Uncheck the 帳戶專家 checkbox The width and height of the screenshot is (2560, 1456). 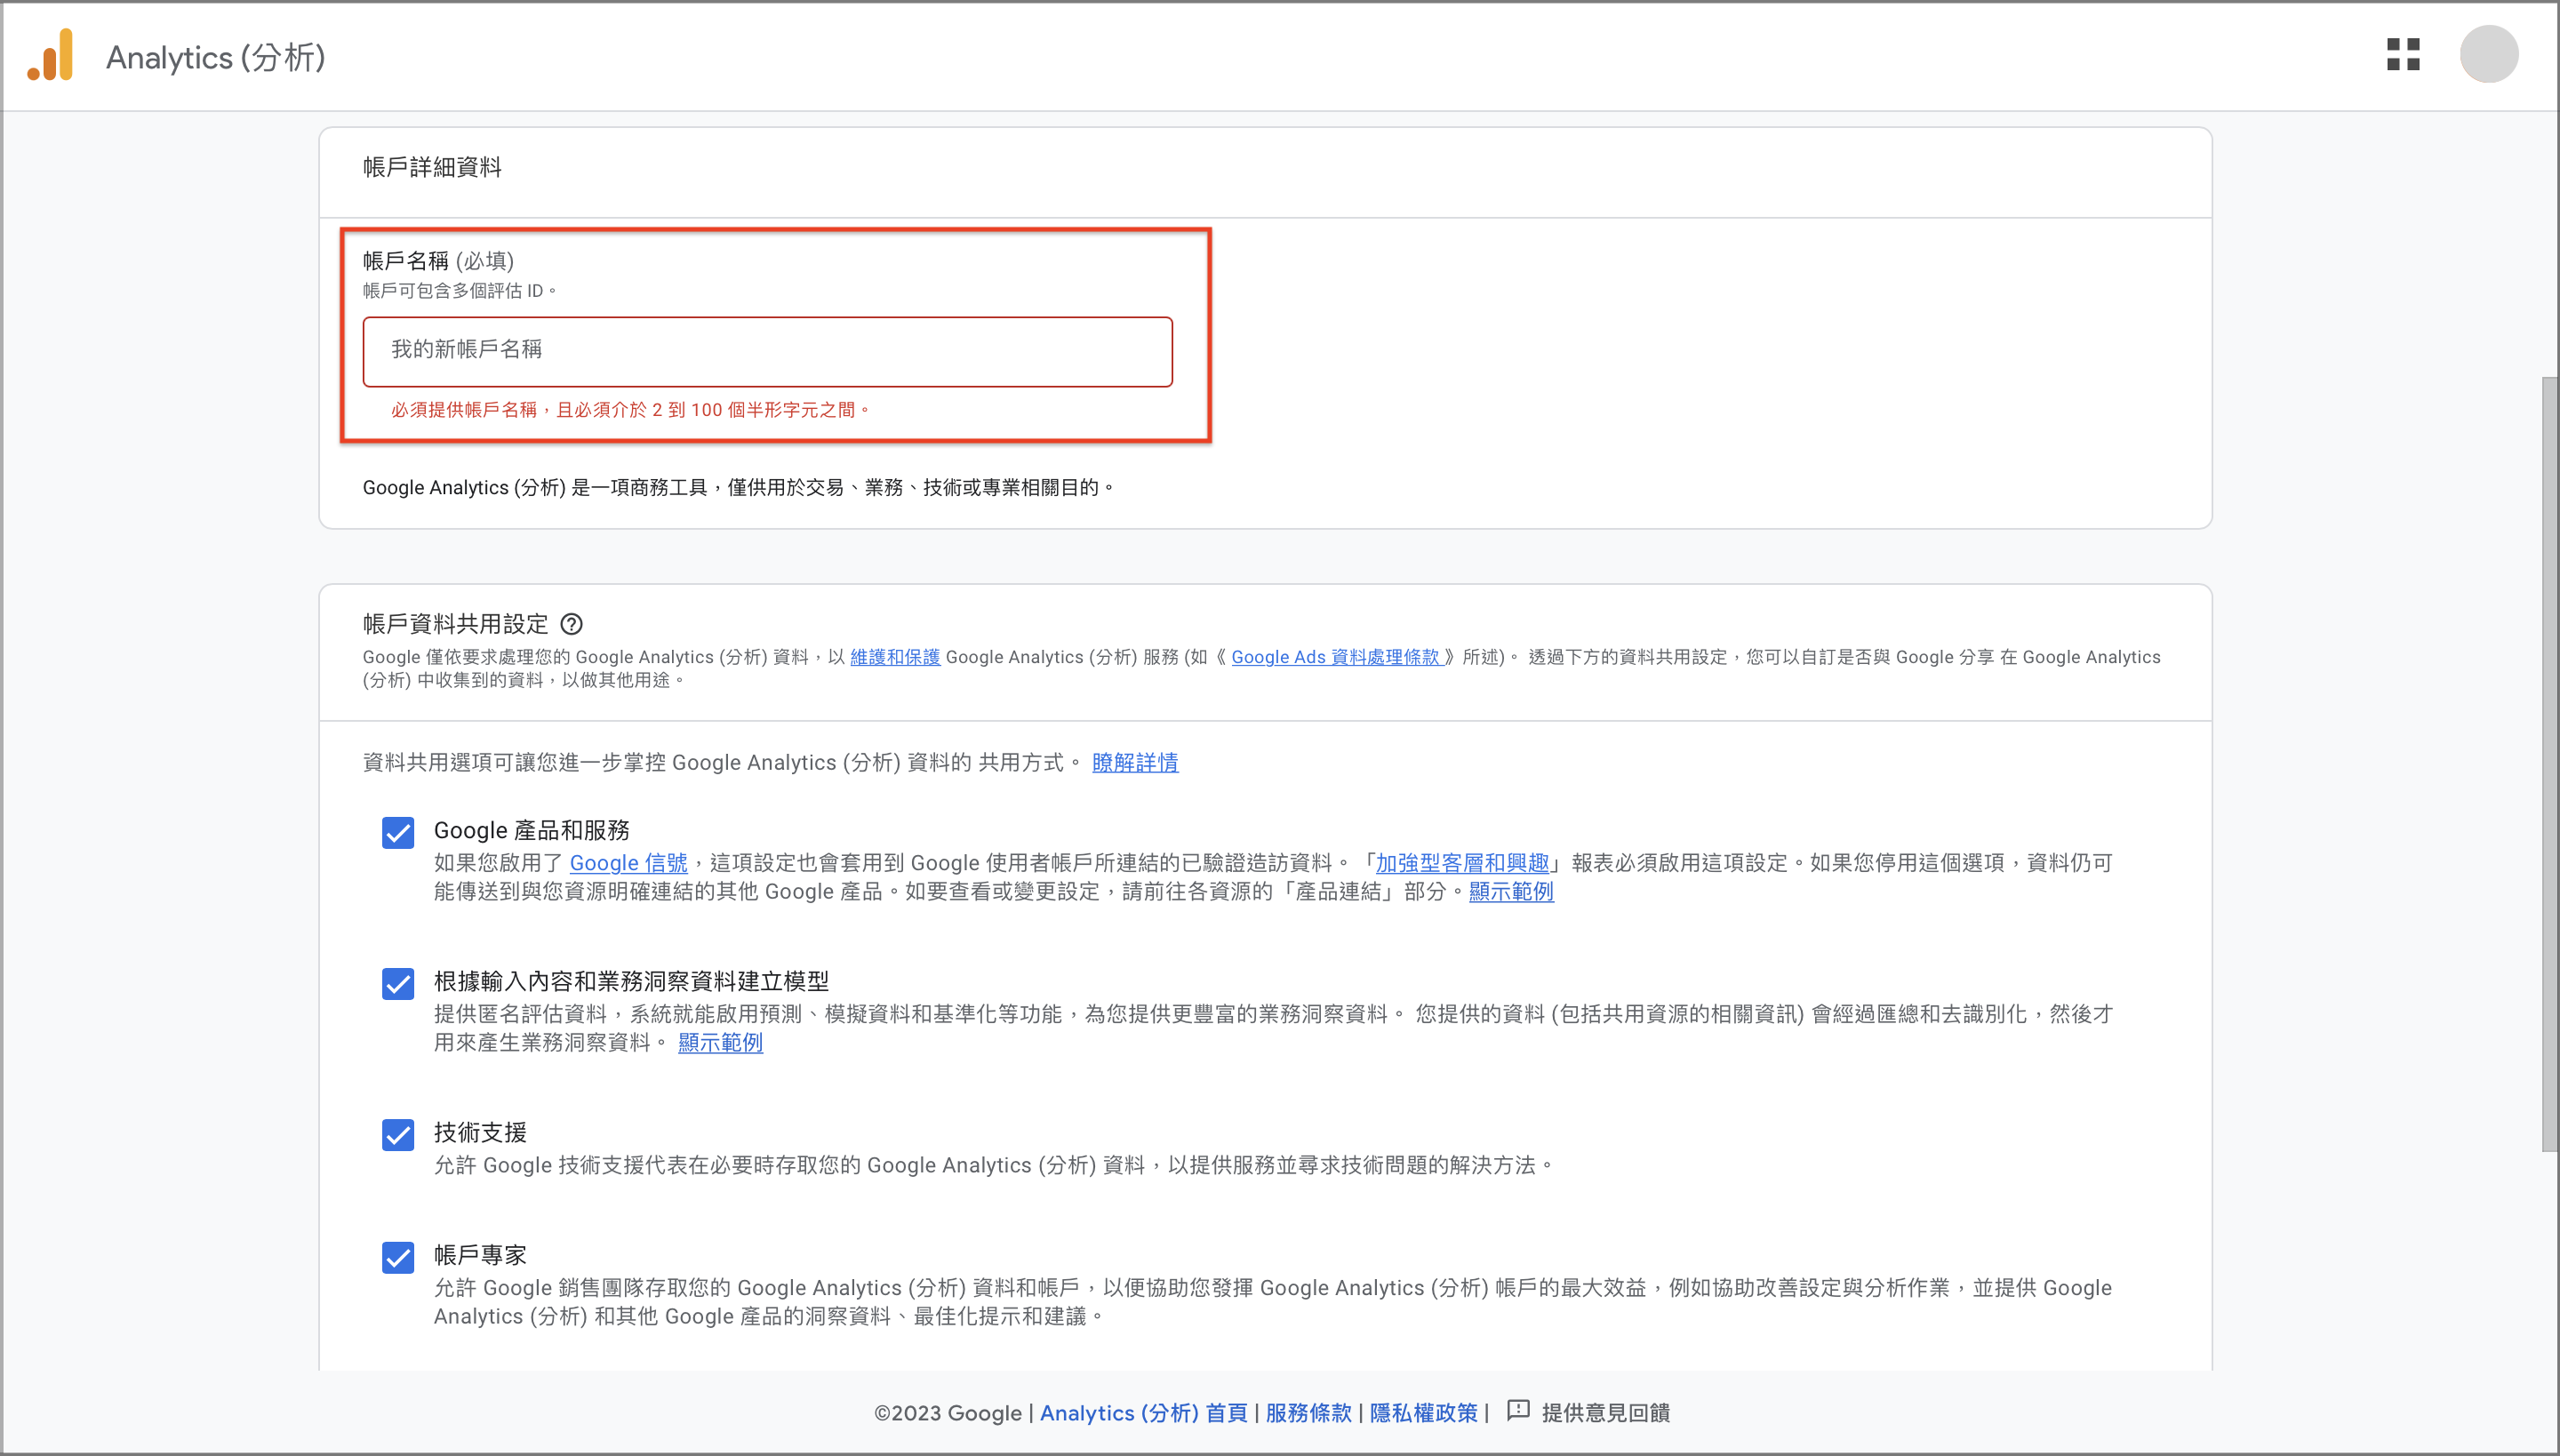pos(398,1257)
